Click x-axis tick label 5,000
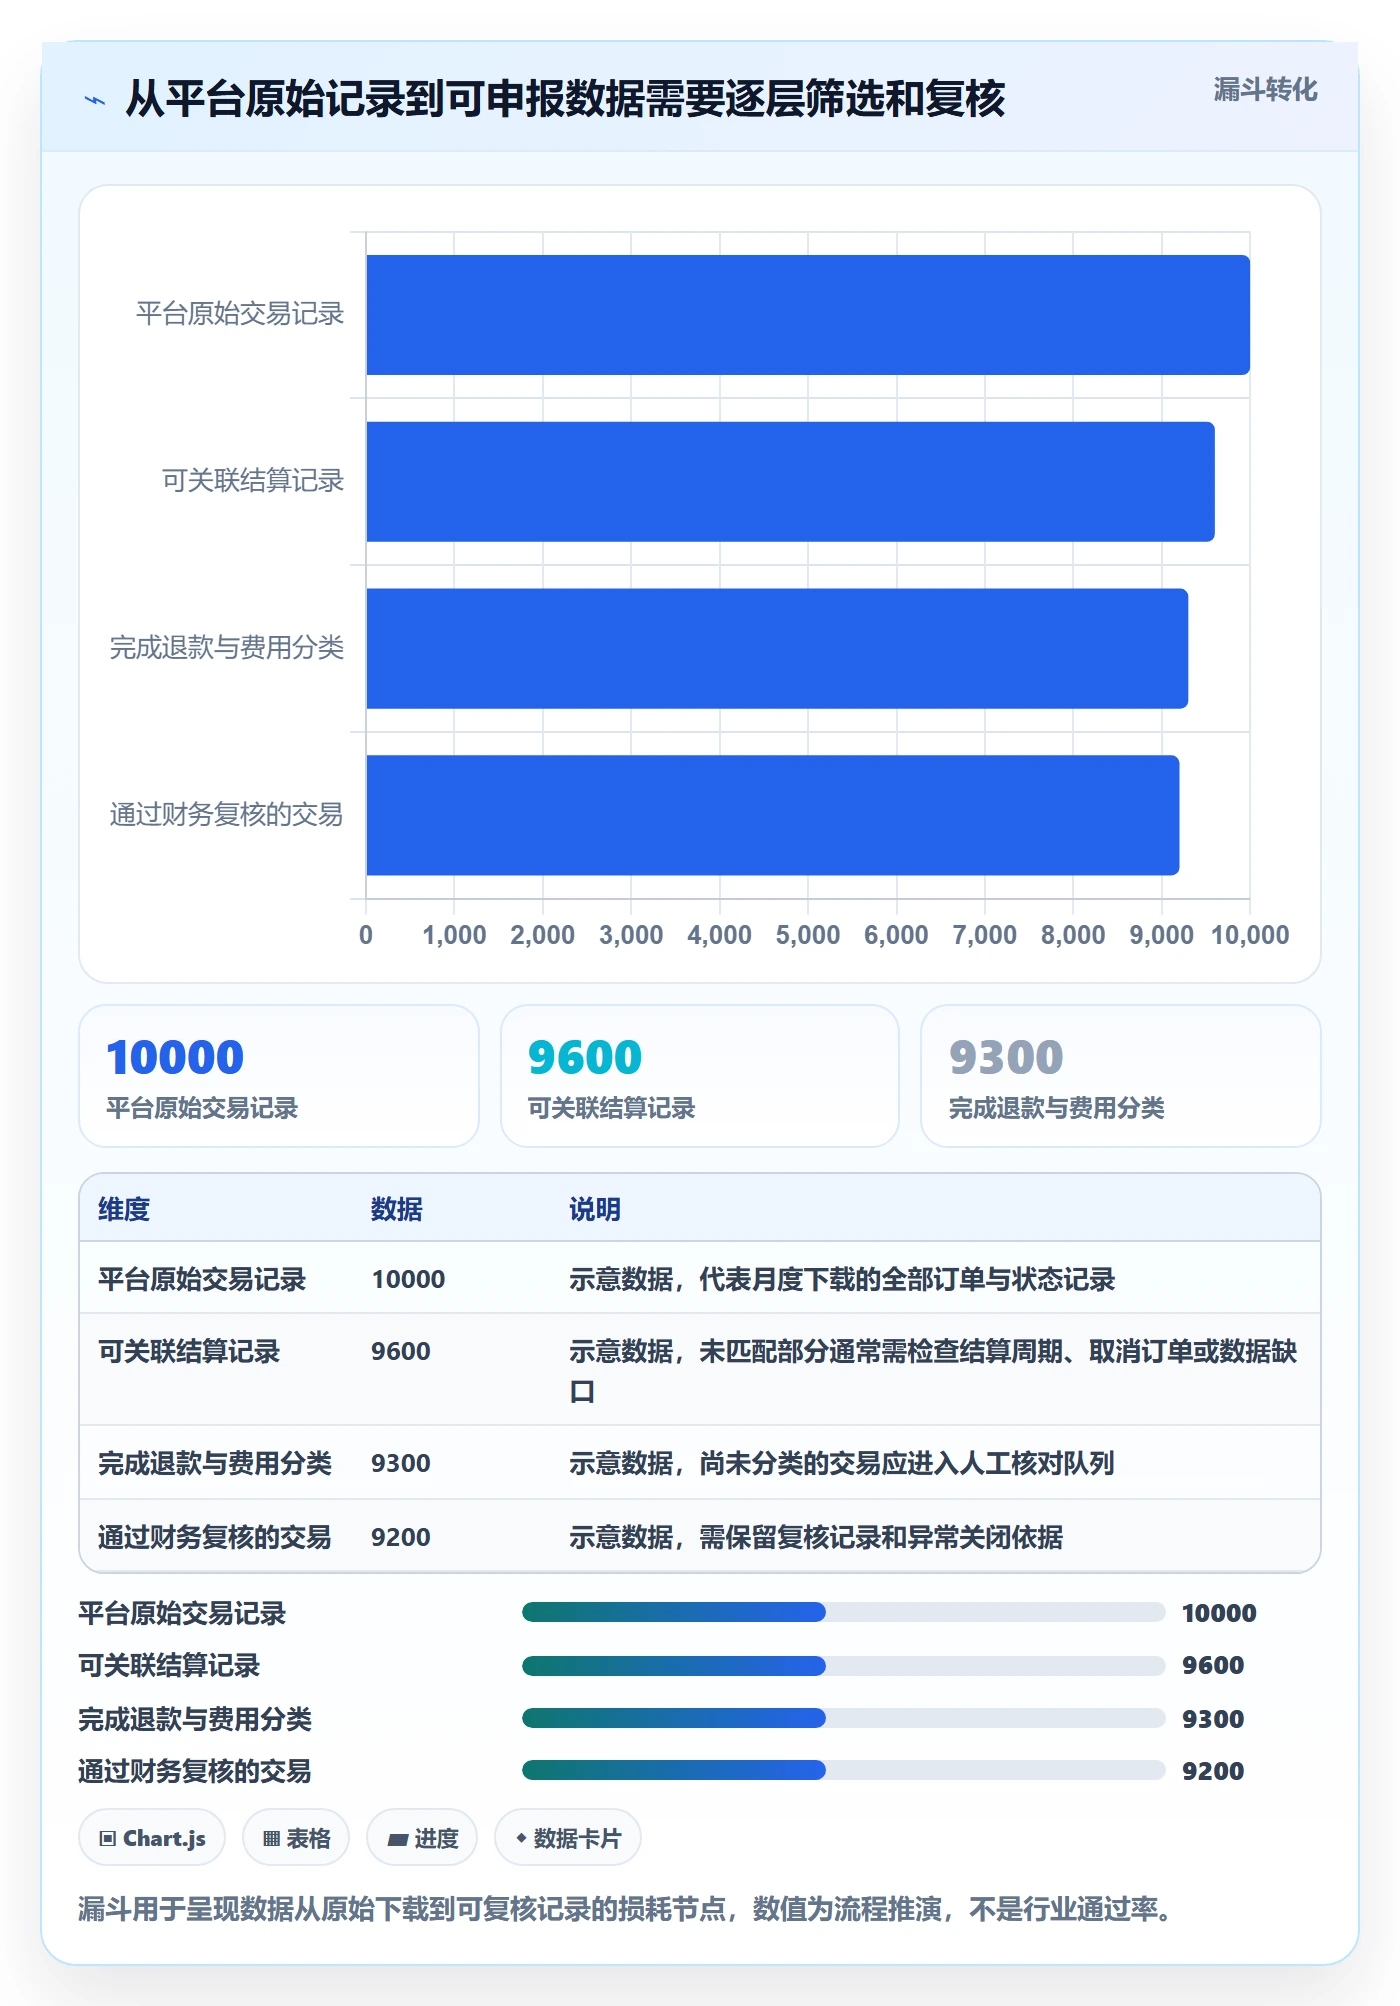This screenshot has height=2006, width=1400. coord(808,935)
